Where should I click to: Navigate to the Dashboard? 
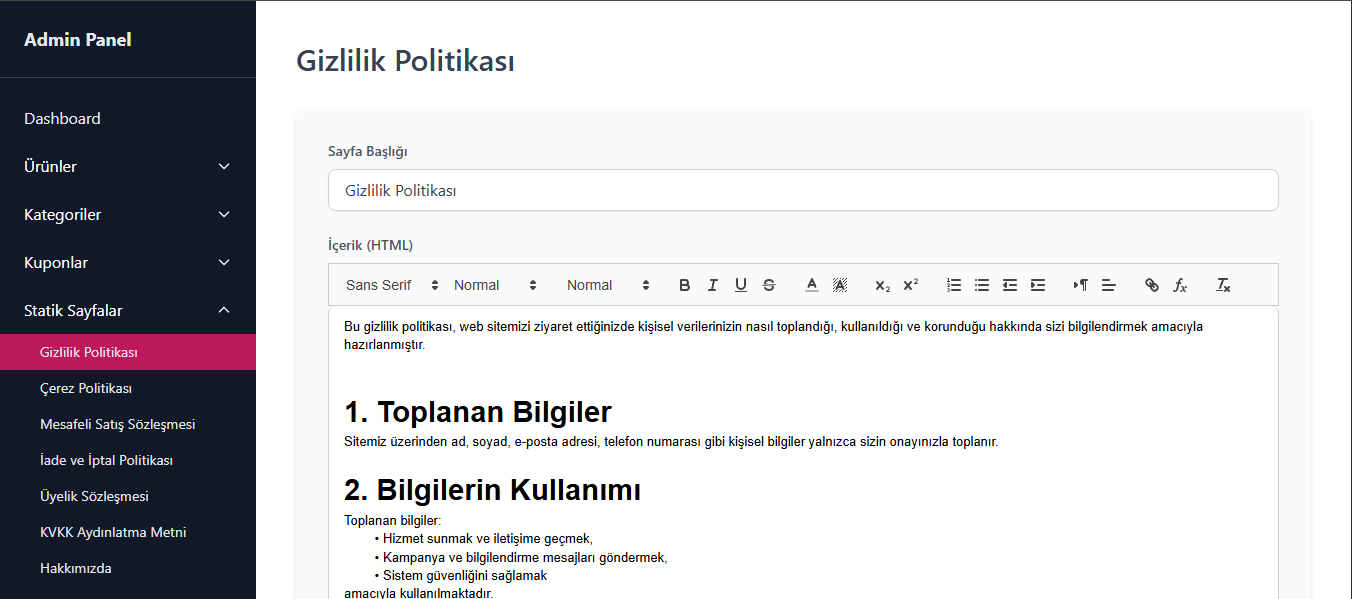pos(62,118)
